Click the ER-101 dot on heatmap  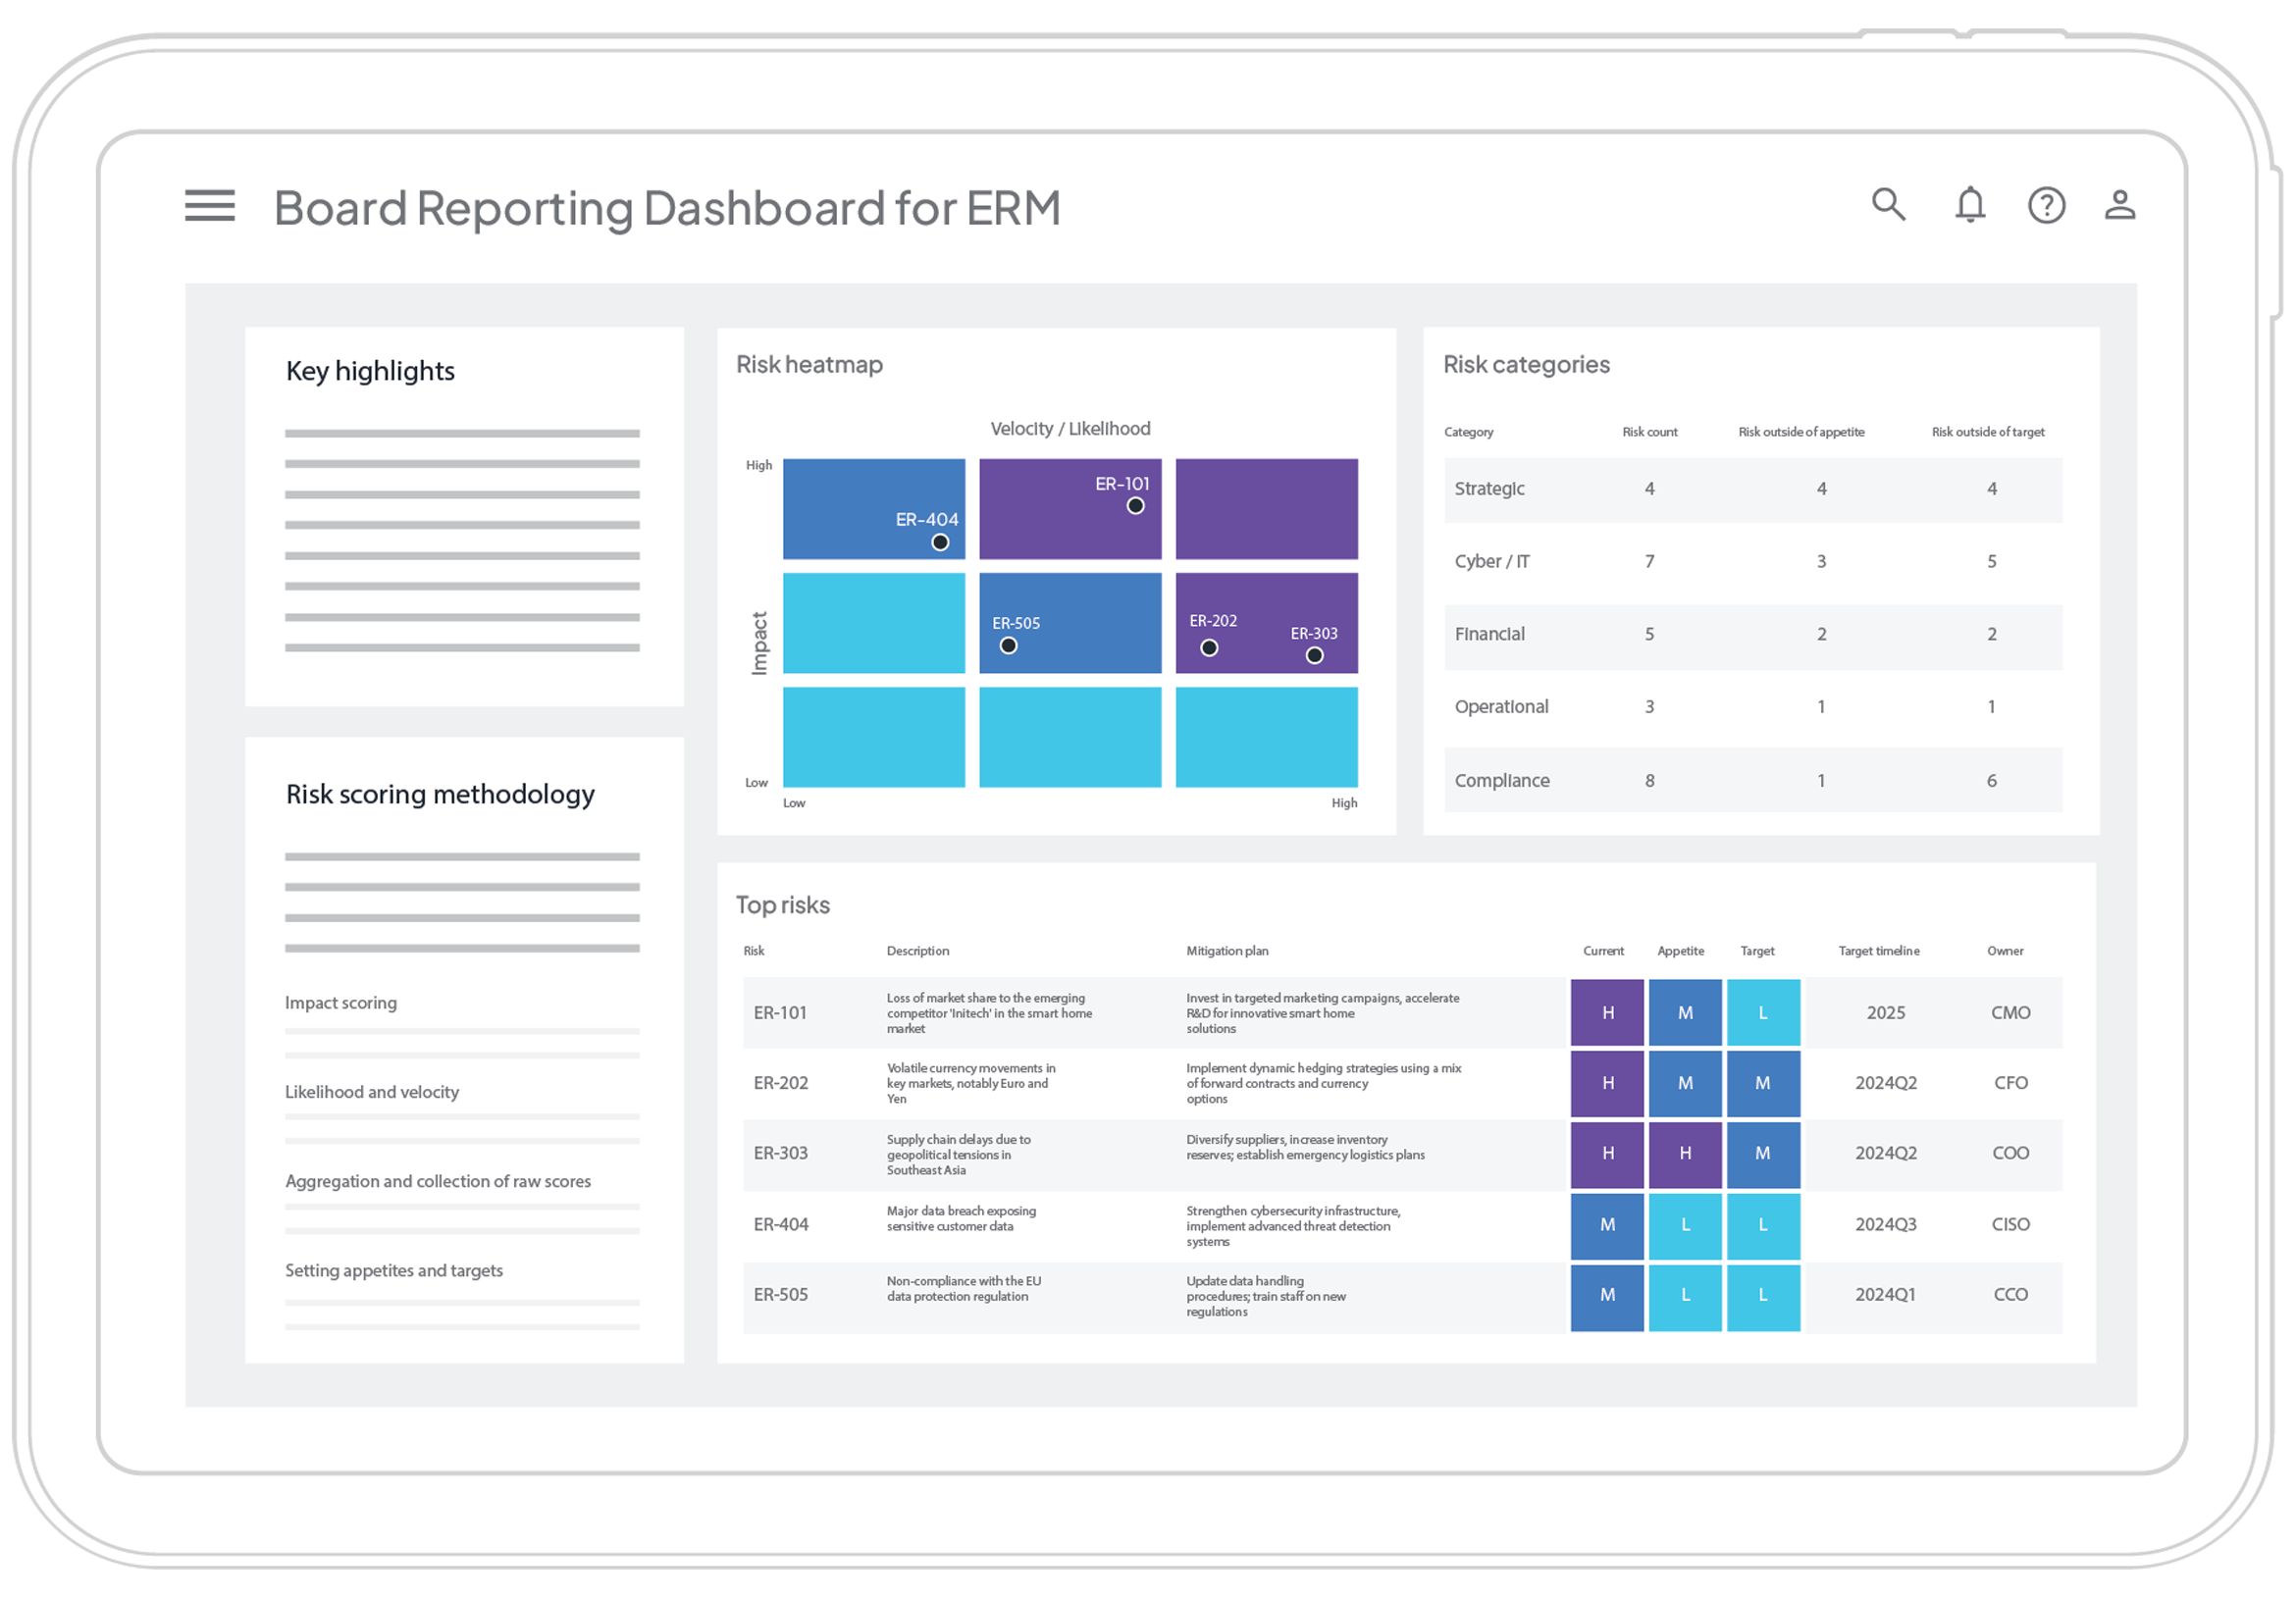(1135, 506)
